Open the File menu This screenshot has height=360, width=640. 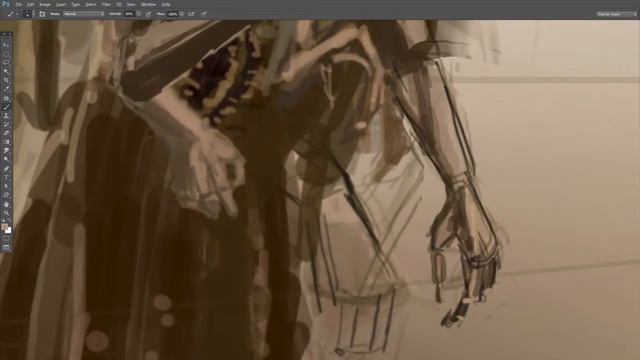[18, 4]
